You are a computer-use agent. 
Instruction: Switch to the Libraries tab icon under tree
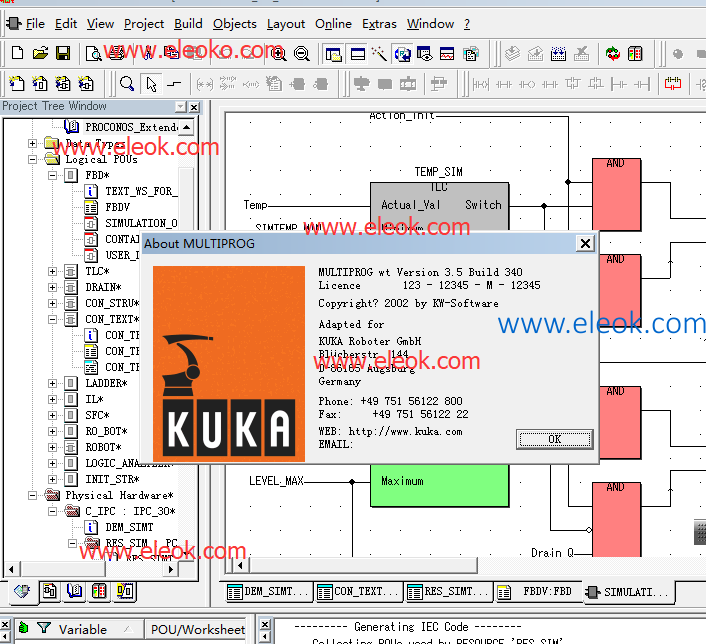pos(74,591)
